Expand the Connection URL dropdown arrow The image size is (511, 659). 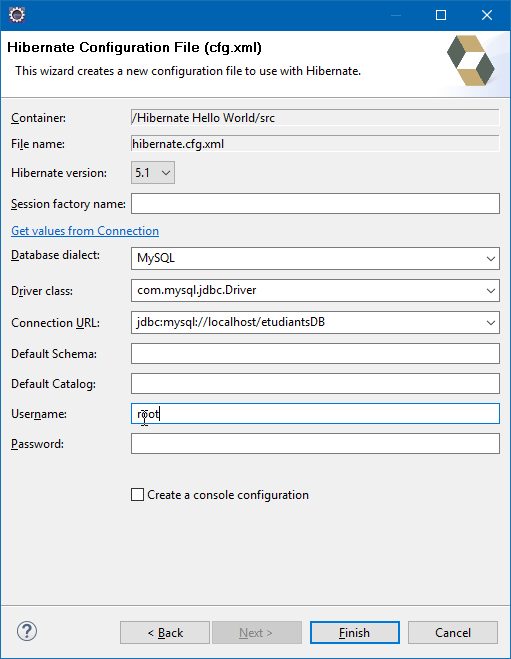pyautogui.click(x=490, y=322)
